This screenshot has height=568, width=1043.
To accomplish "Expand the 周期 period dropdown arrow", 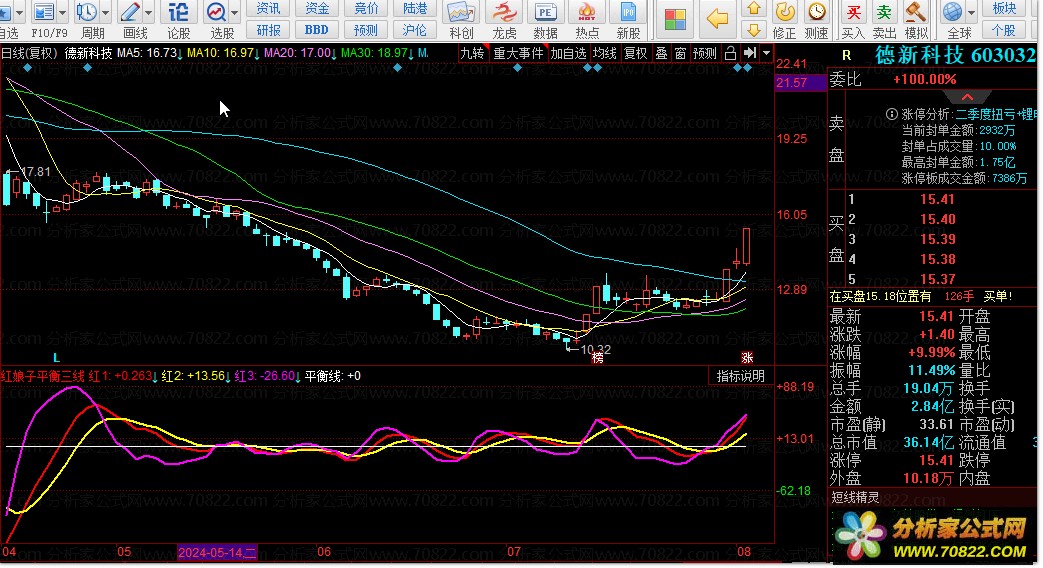I will coord(105,13).
